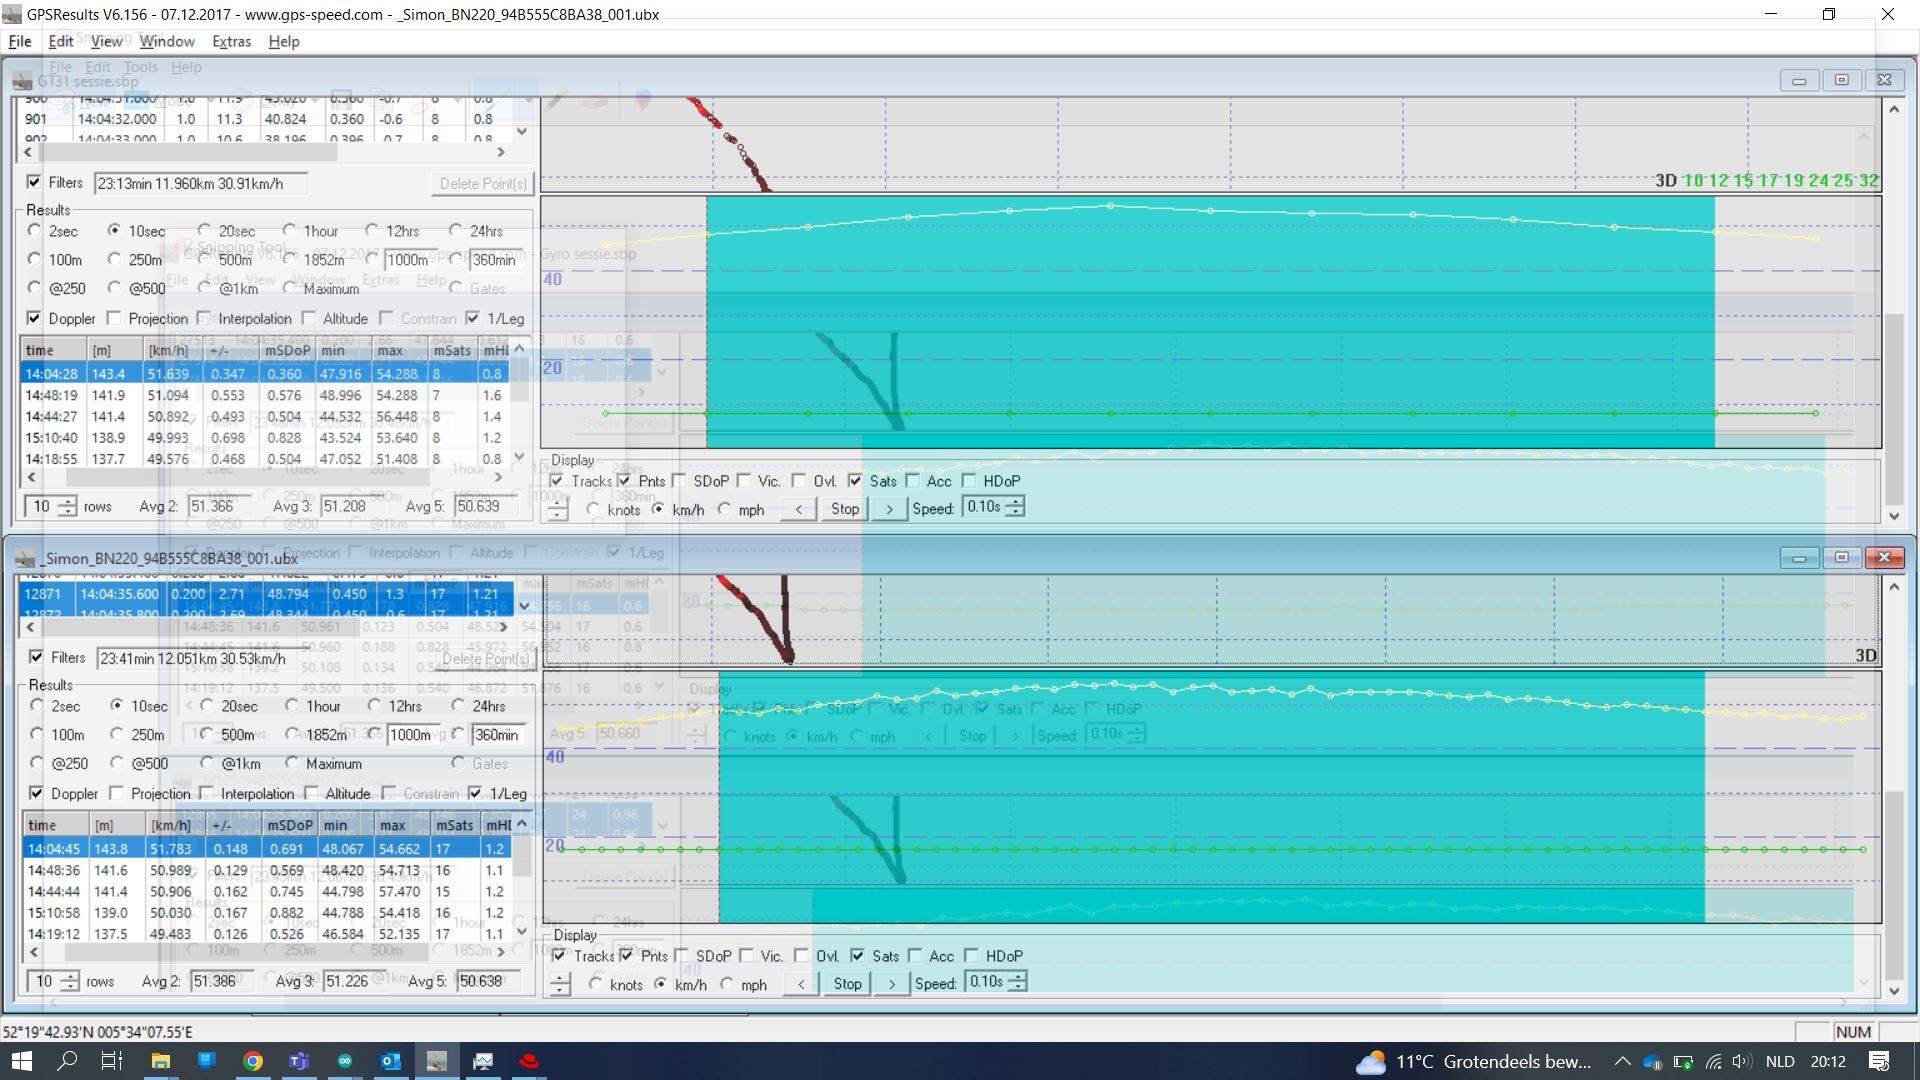Select the 500m radio in top Results
The image size is (1920, 1080).
click(205, 259)
